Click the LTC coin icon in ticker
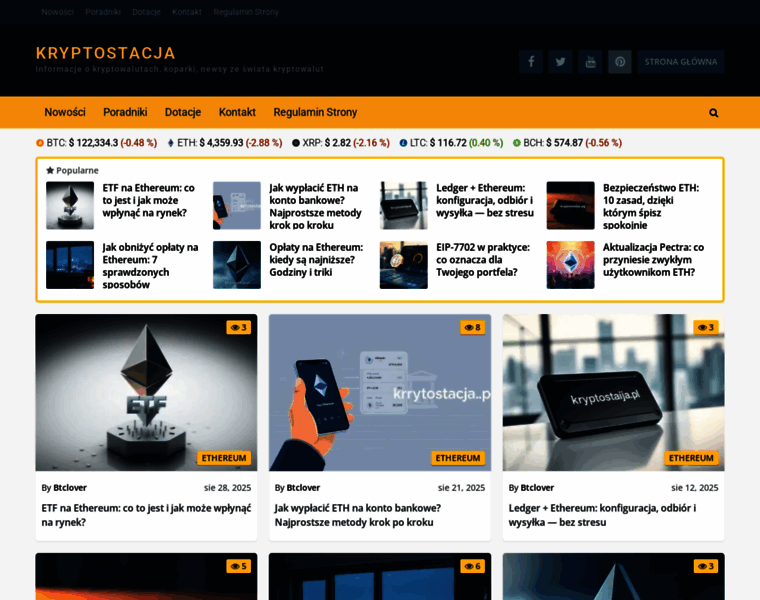Viewport: 760px width, 600px height. click(x=403, y=143)
